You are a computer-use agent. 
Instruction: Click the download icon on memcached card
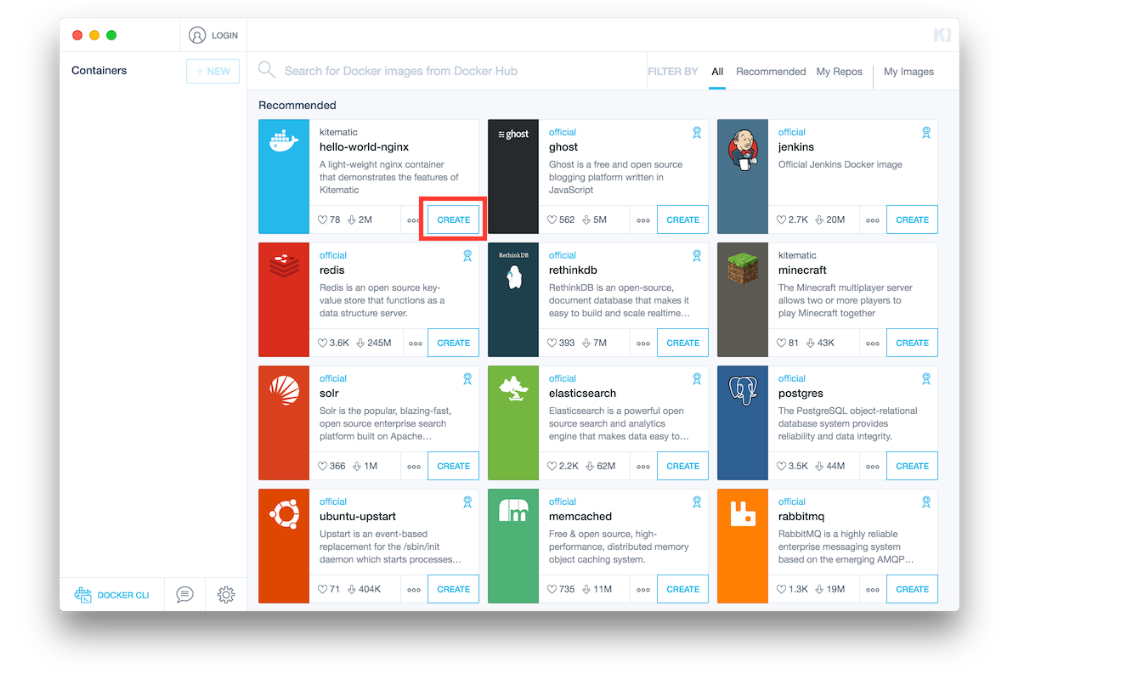(586, 589)
